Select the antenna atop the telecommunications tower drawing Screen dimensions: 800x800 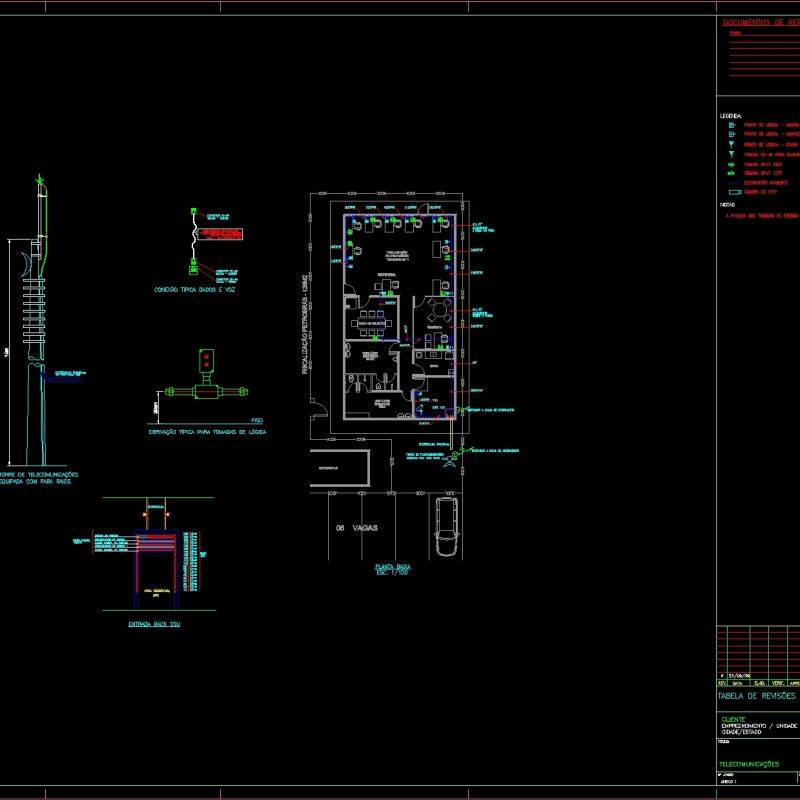pyautogui.click(x=40, y=182)
